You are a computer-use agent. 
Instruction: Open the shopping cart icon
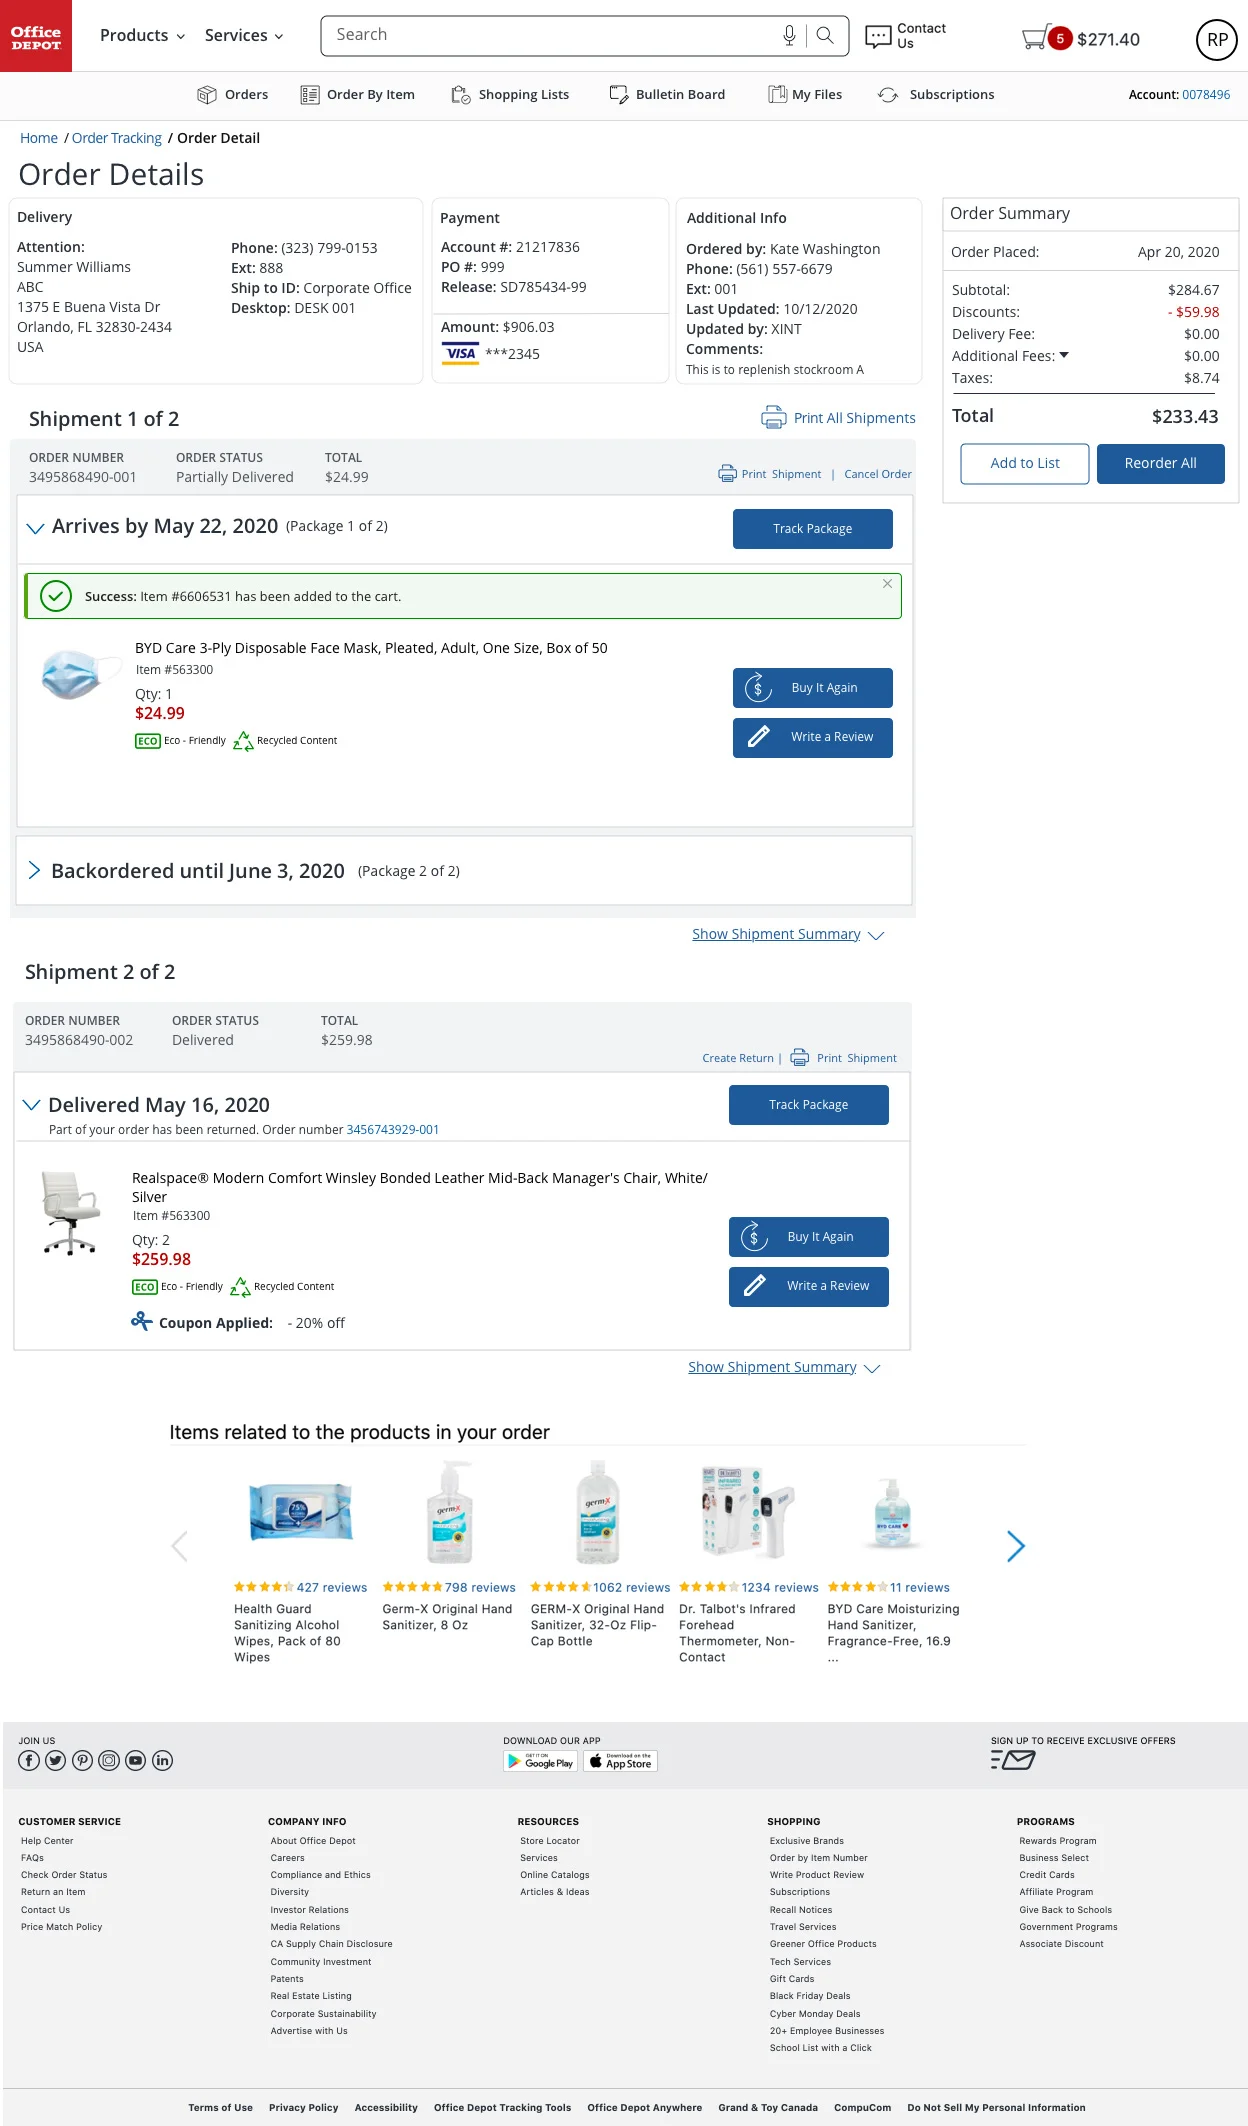1035,38
